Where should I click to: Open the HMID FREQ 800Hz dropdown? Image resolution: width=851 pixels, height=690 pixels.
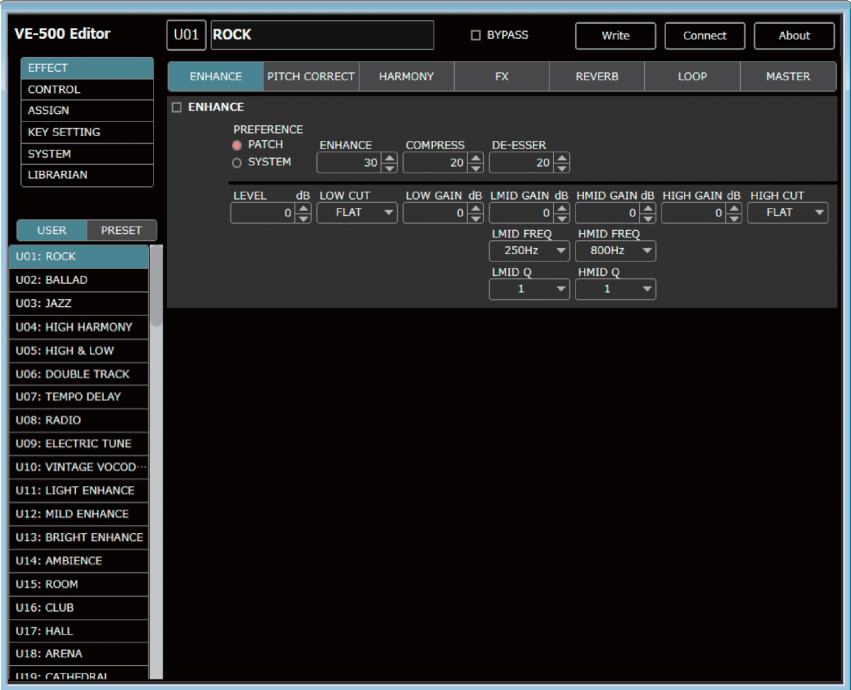click(x=615, y=250)
